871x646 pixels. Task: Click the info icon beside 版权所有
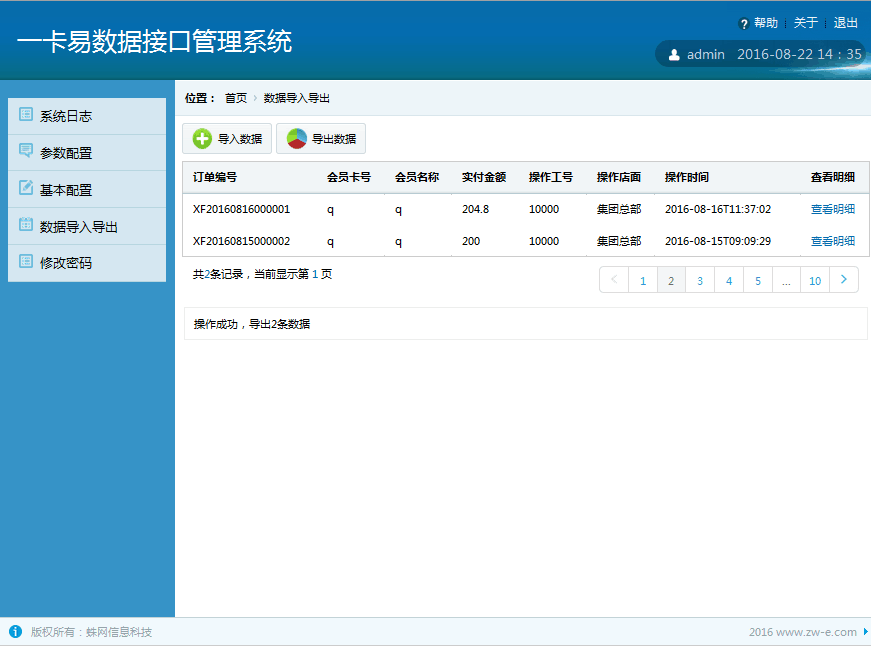14,631
